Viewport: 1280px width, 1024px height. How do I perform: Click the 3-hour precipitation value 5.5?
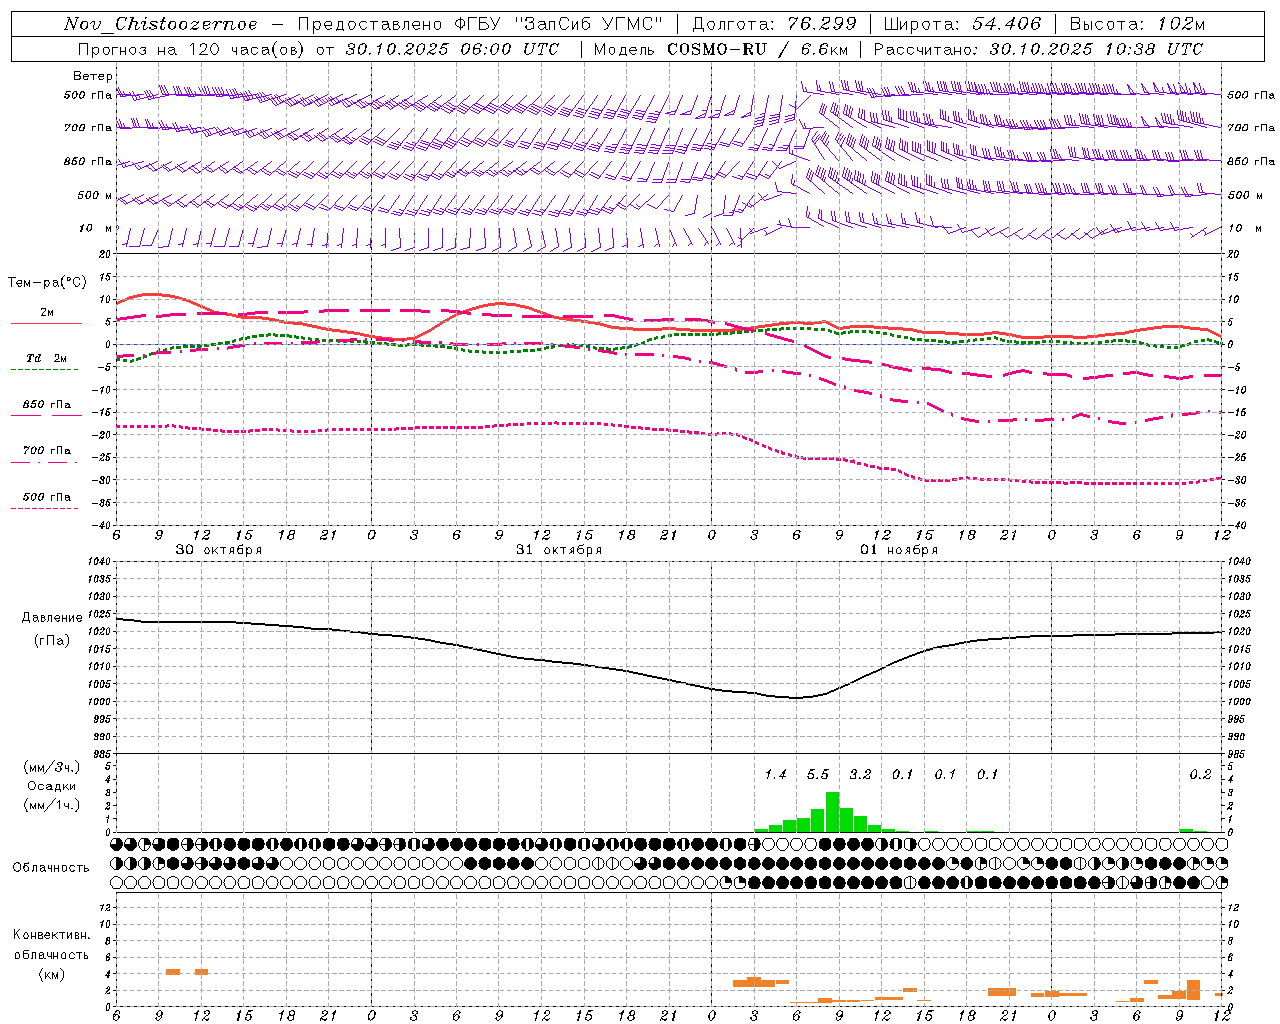tap(818, 774)
